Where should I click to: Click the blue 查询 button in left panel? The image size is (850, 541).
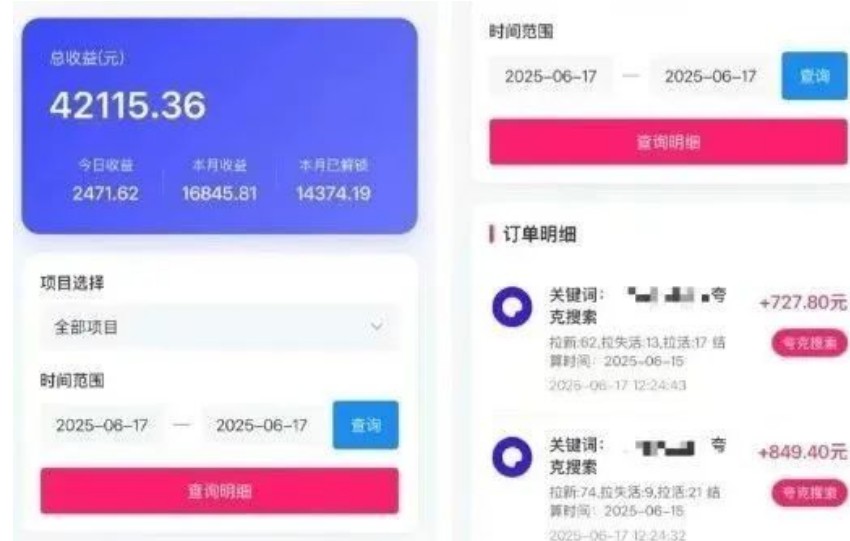tap(365, 425)
